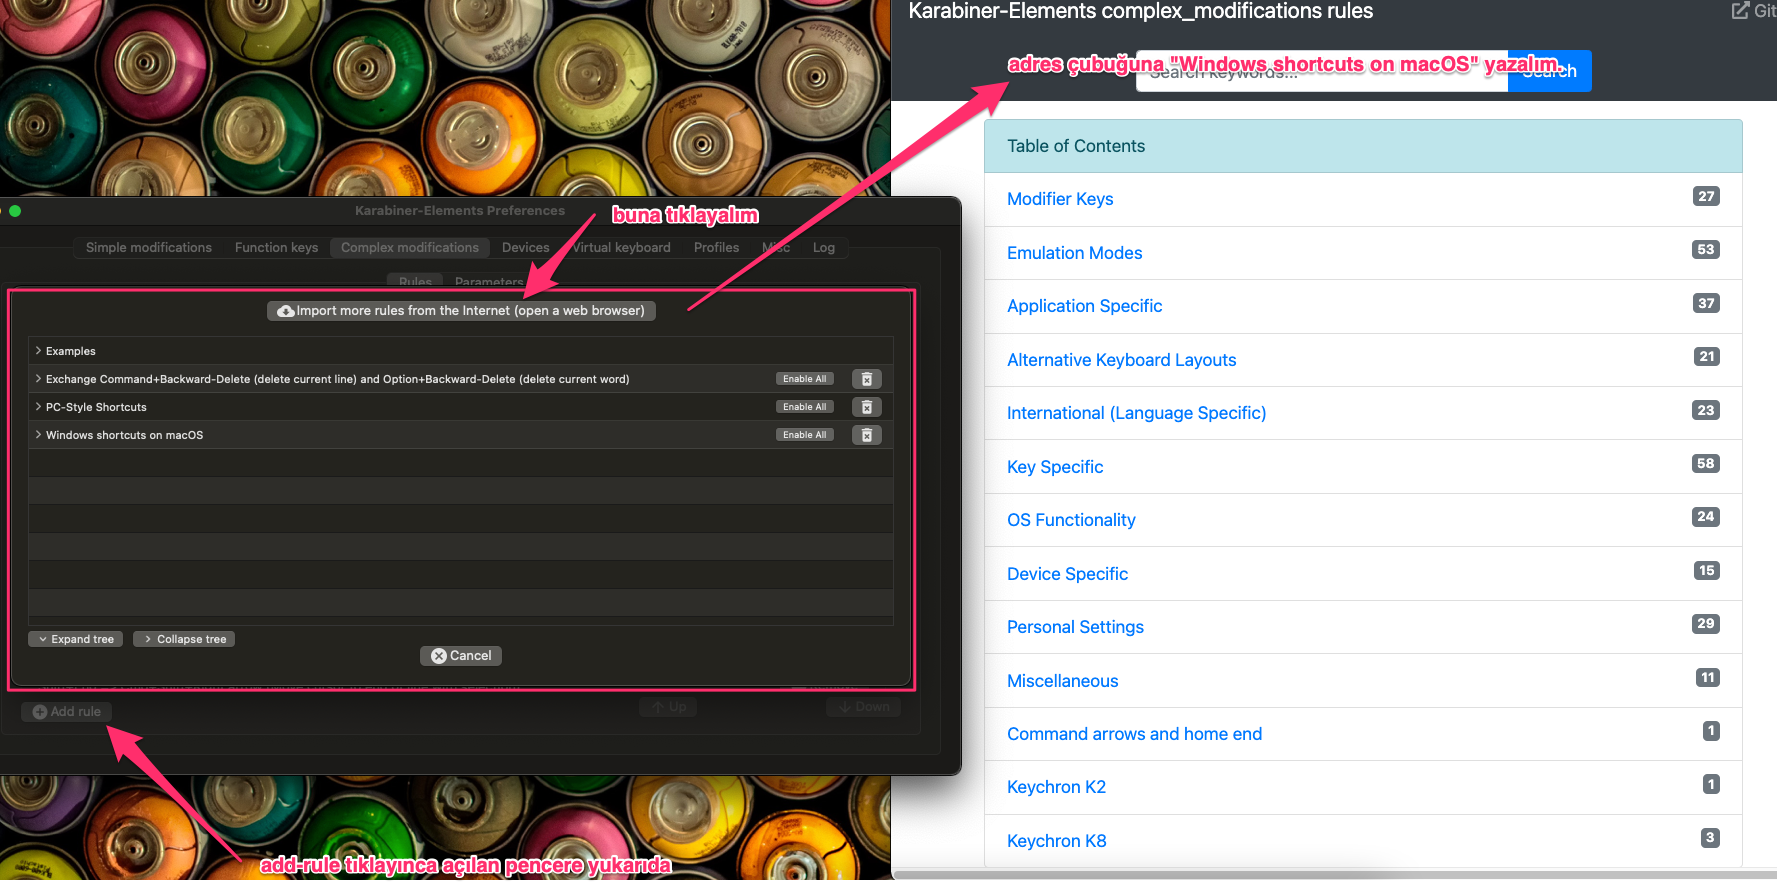Open Modifier Keys section link
The width and height of the screenshot is (1777, 885).
pos(1060,199)
